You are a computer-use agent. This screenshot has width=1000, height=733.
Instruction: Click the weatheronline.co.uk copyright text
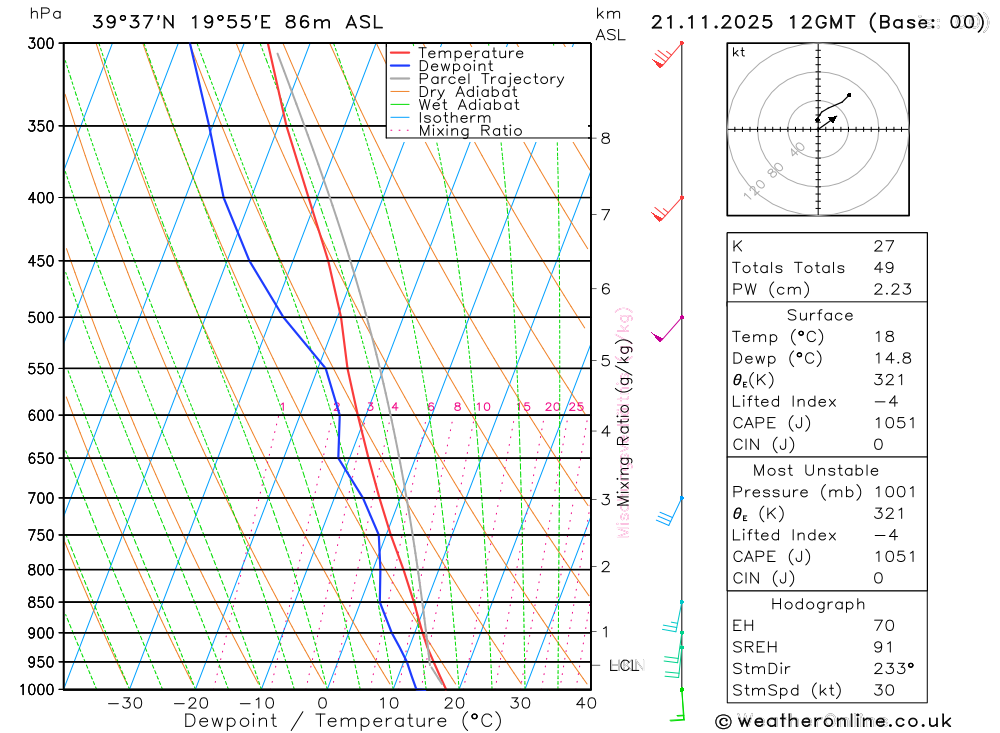tap(834, 721)
